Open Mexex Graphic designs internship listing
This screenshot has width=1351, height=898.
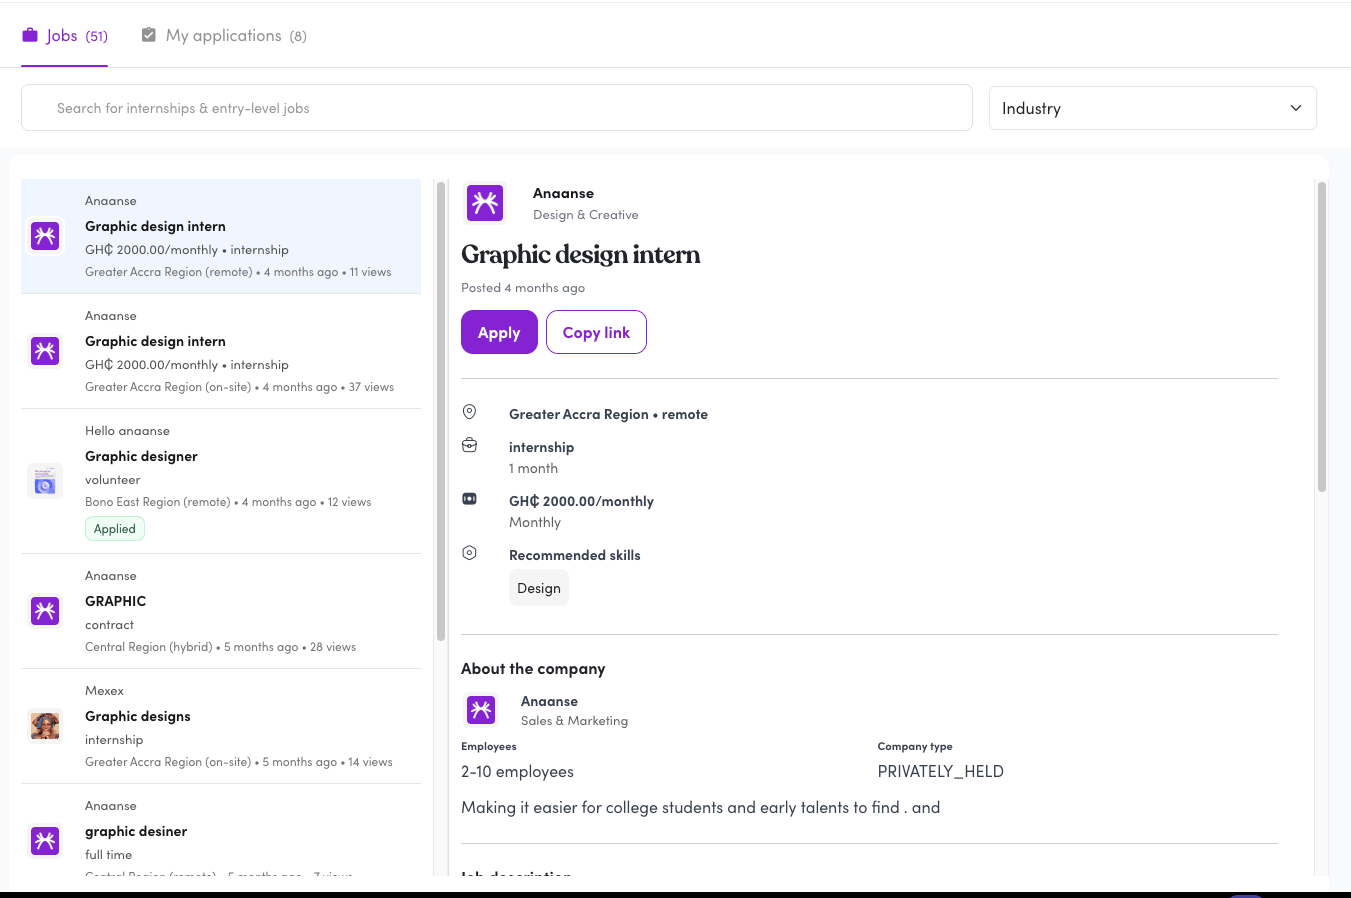[221, 726]
